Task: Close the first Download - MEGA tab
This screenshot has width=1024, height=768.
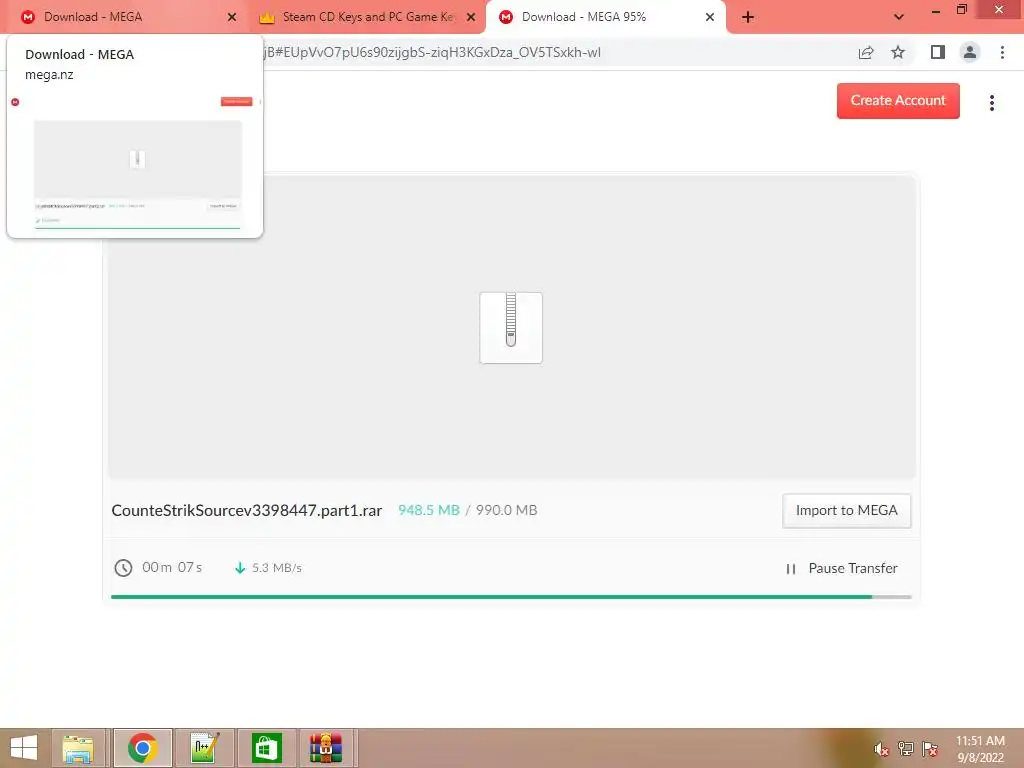Action: coord(232,18)
